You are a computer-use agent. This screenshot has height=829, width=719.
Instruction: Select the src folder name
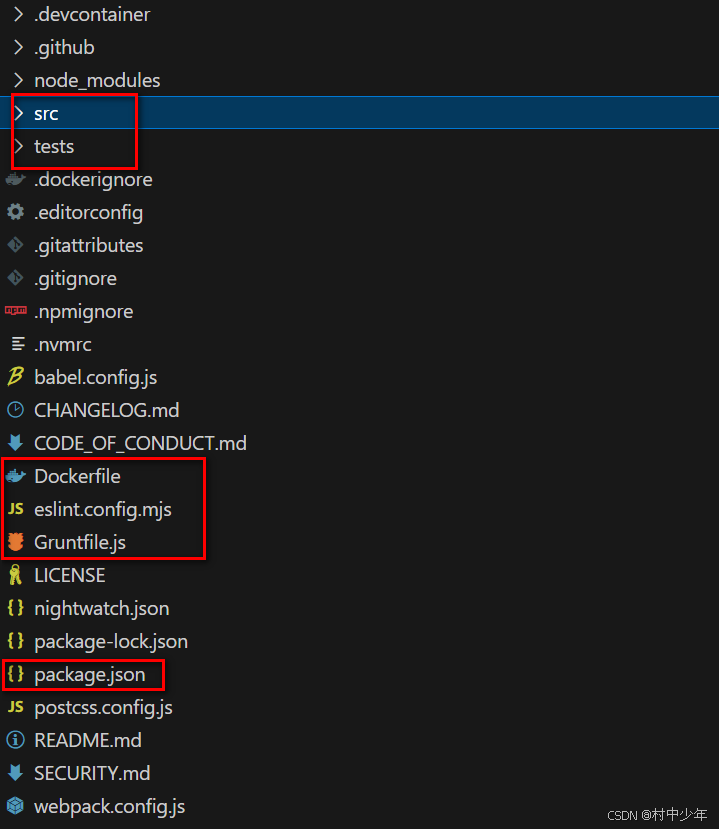pos(46,114)
